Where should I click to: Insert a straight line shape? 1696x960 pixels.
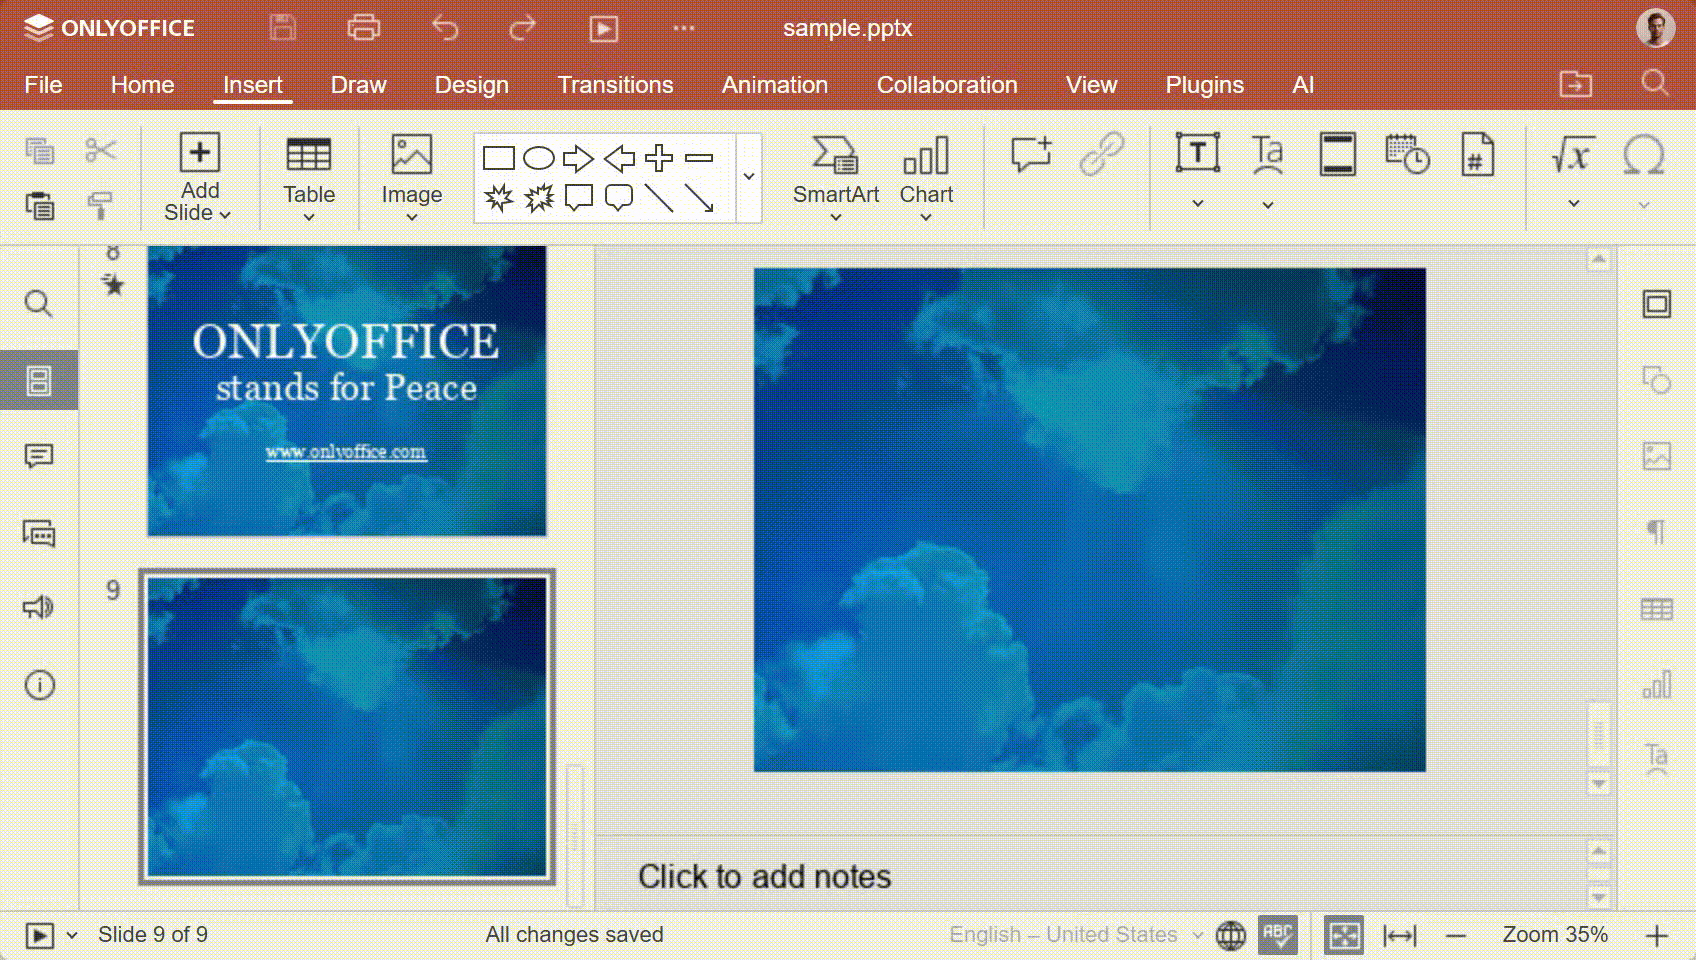(x=659, y=198)
